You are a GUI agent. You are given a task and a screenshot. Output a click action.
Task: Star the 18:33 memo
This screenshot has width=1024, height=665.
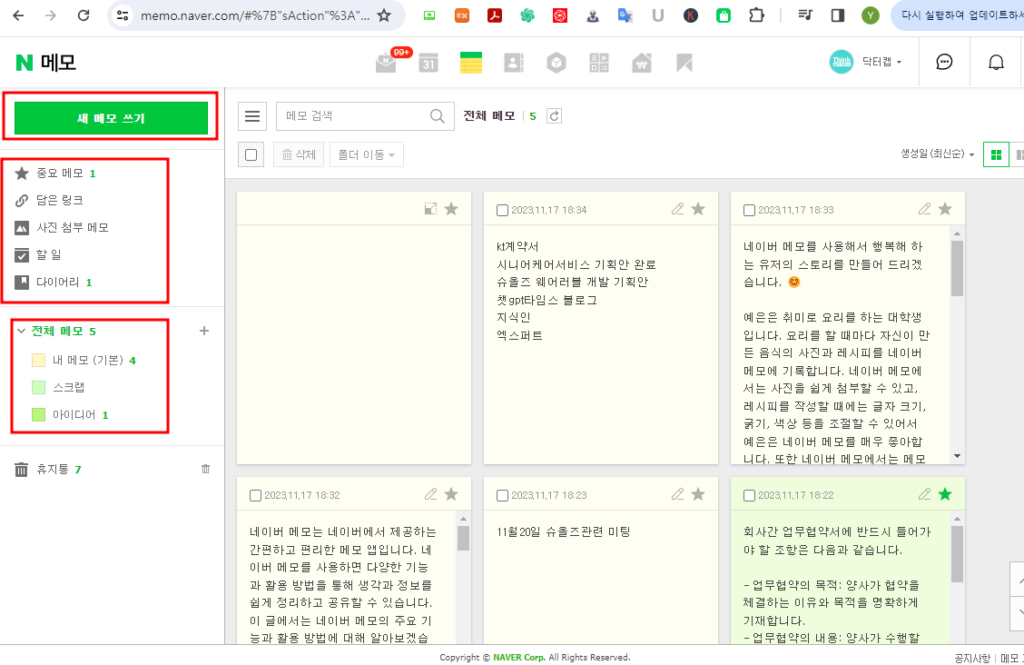(x=945, y=209)
